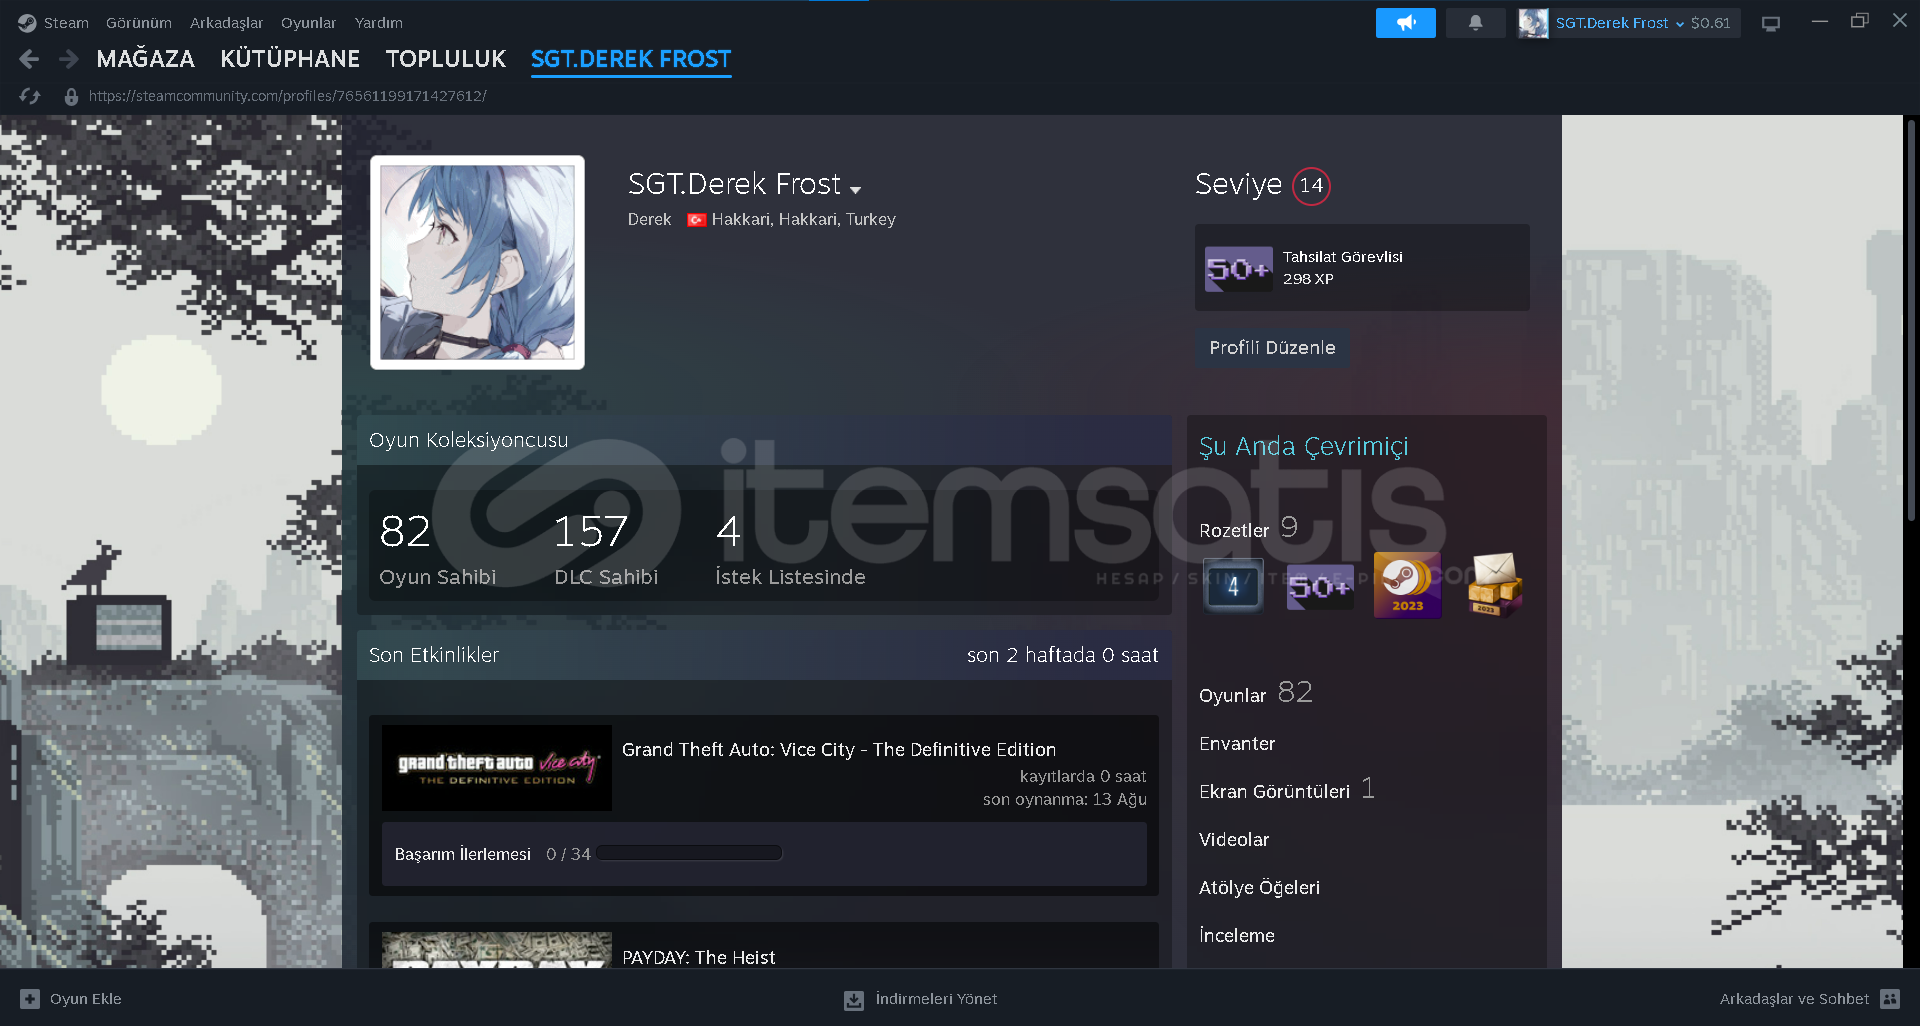
Task: Switch to the KÜTÜPHANE tab
Action: point(290,59)
